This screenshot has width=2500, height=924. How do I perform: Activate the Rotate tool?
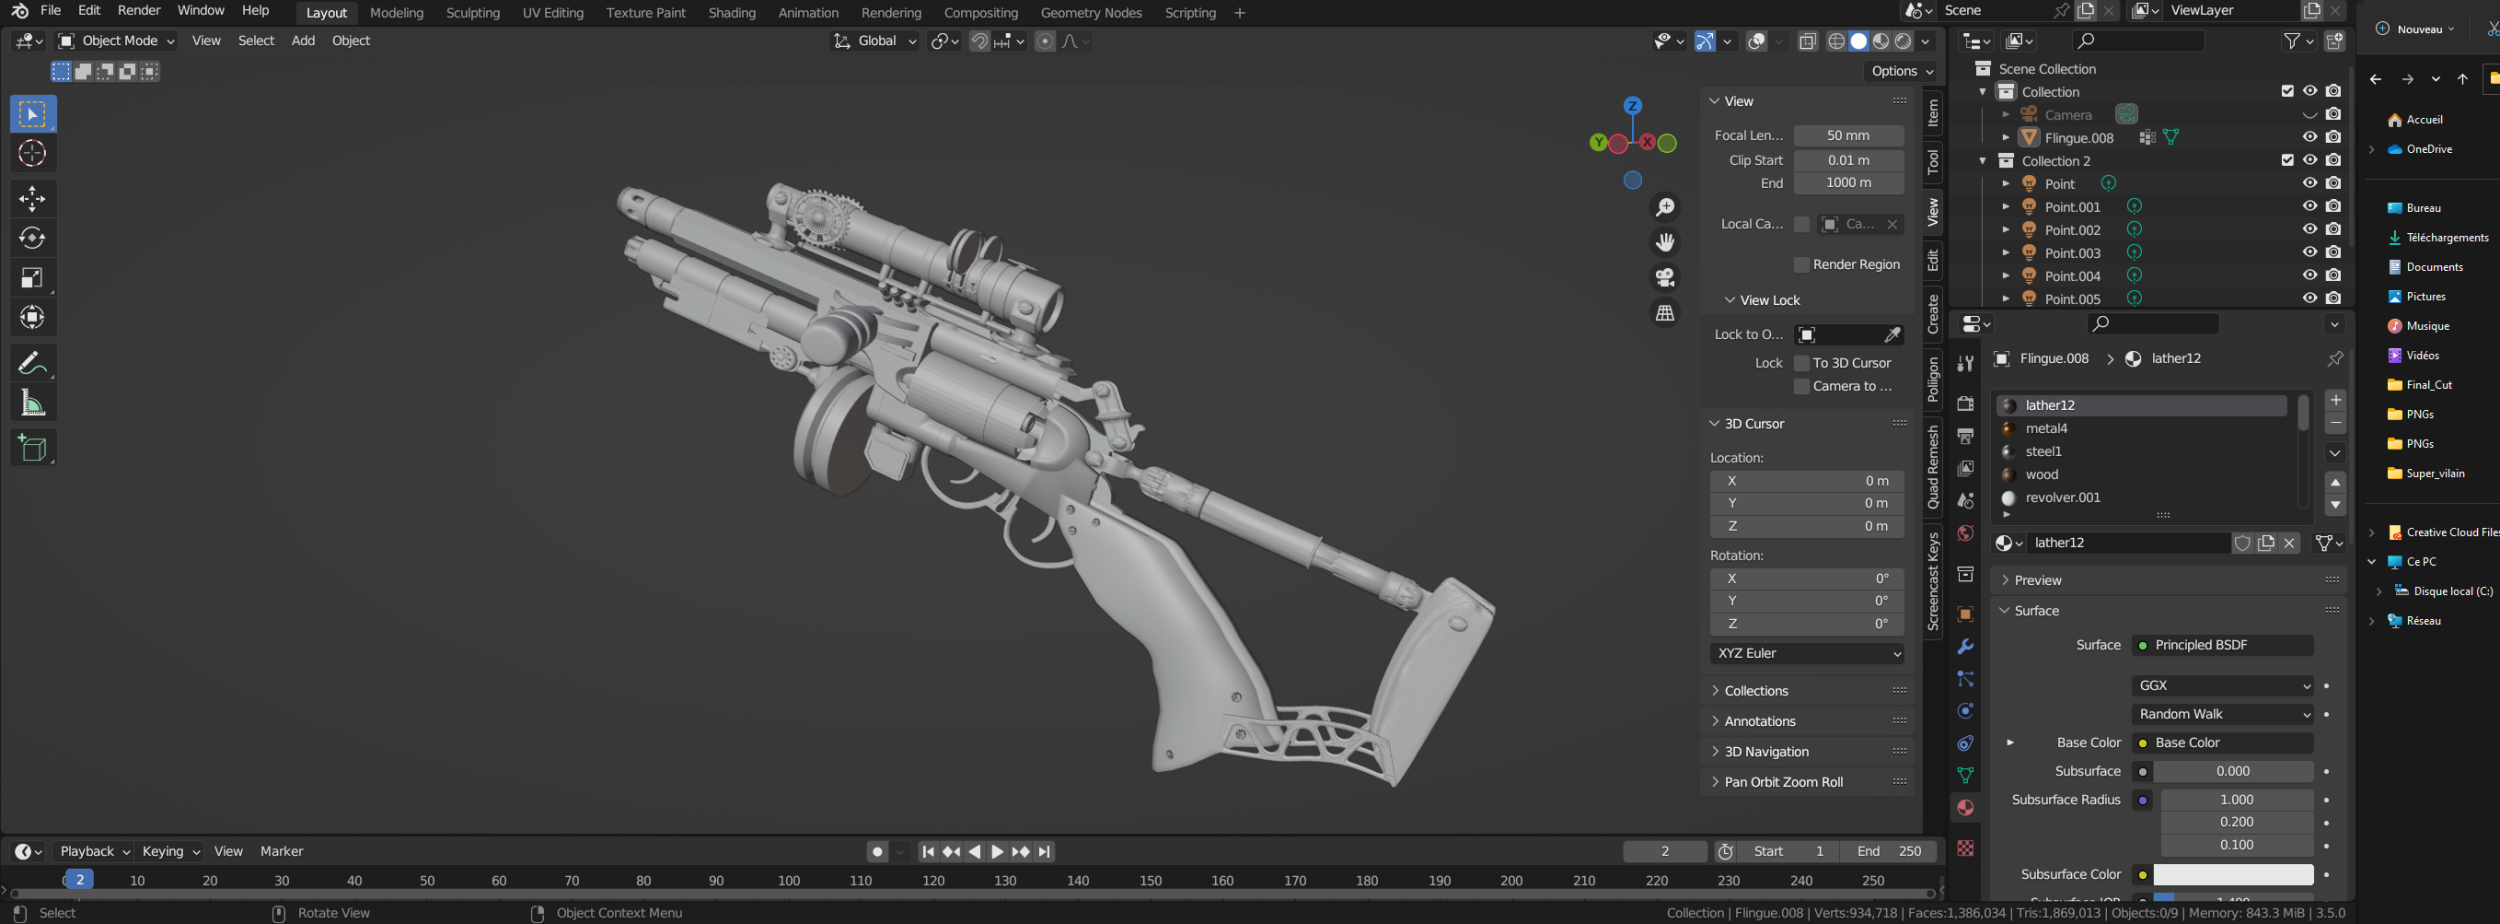(x=32, y=238)
